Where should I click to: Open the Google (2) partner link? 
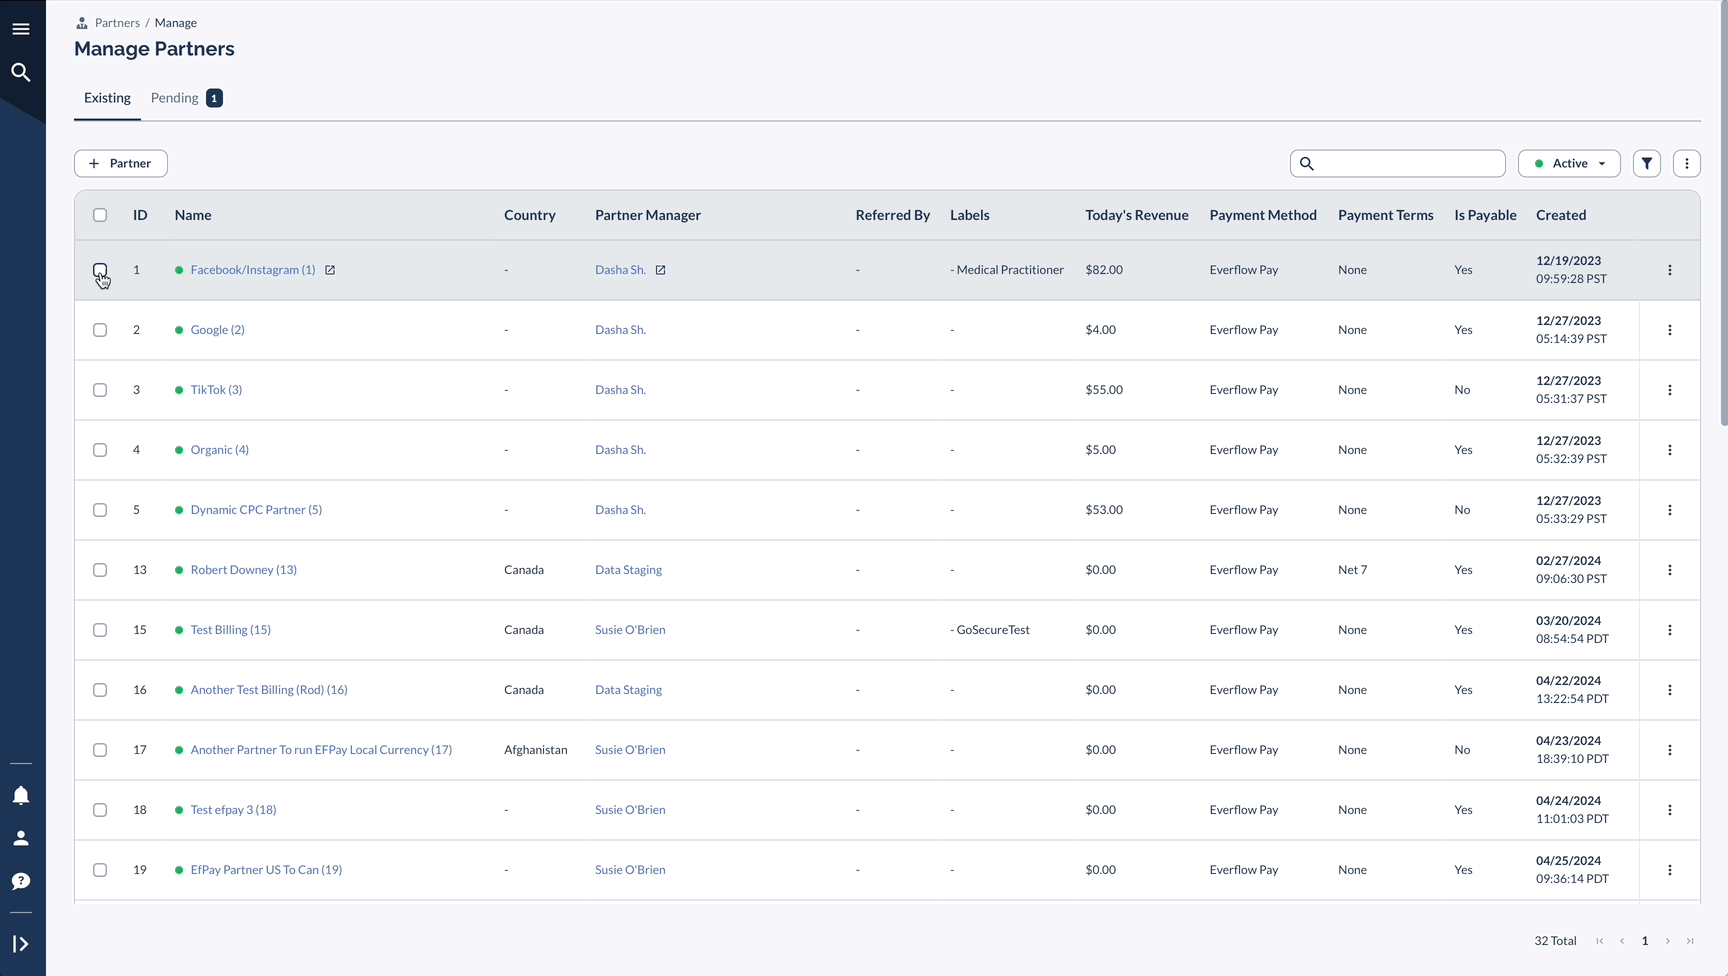(x=217, y=330)
